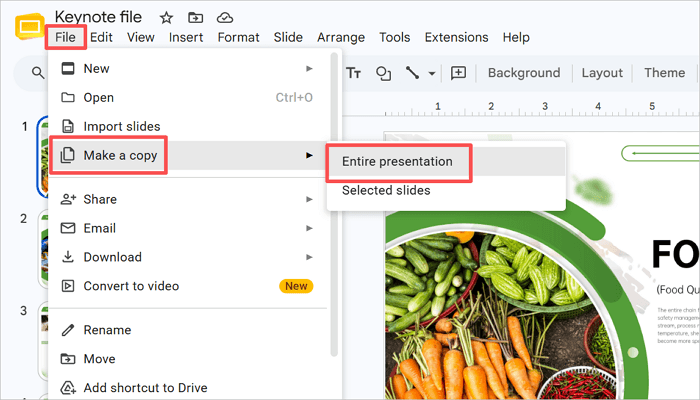
Task: Click the Download arrow icon
Action: click(x=68, y=257)
